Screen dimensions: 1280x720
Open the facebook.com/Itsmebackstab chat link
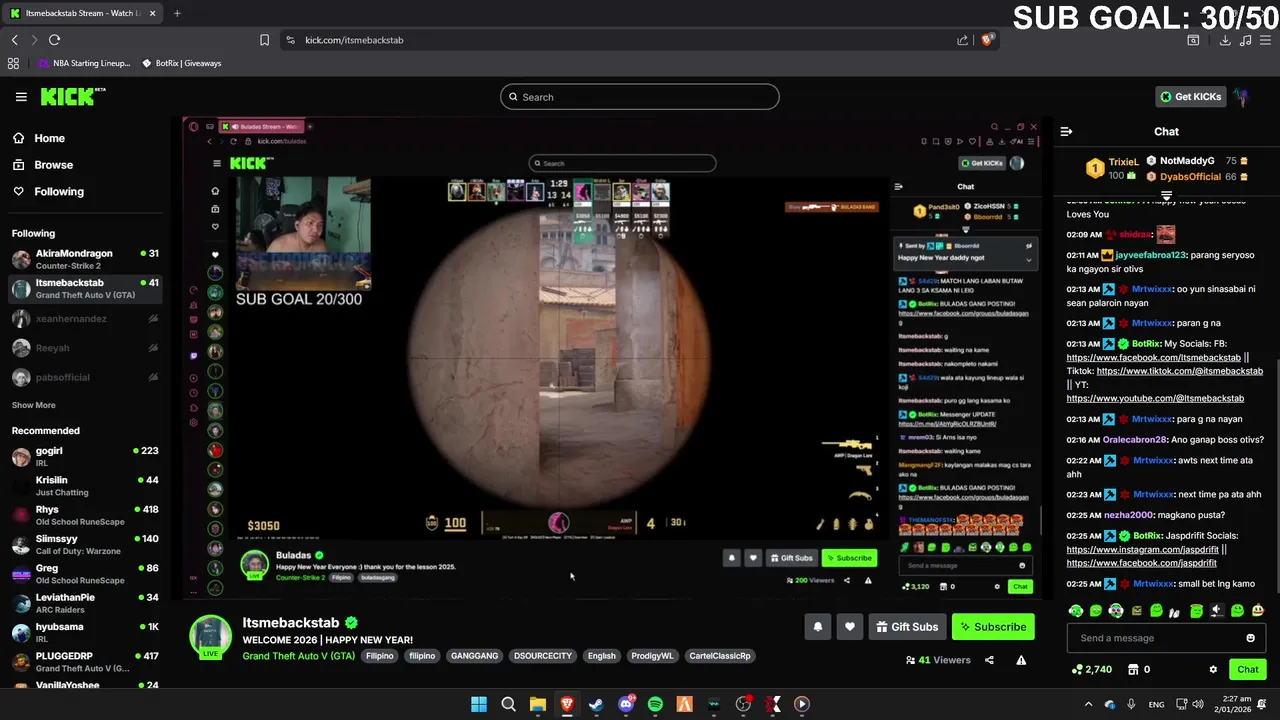(1153, 357)
